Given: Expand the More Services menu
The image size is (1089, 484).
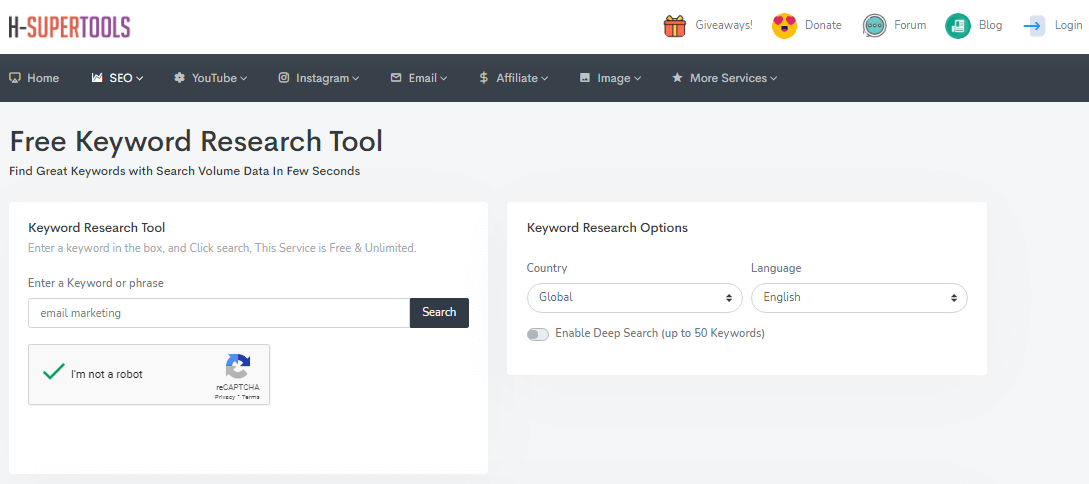Looking at the screenshot, I should click(724, 78).
